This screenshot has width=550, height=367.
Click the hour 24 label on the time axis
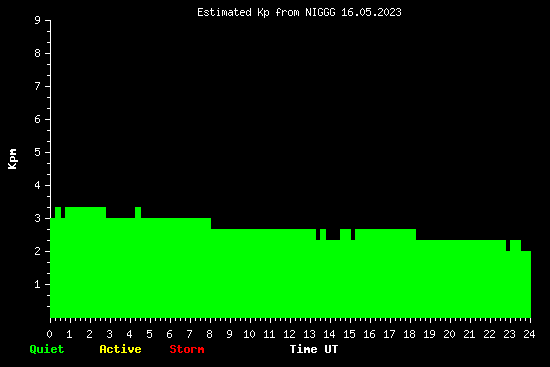coord(529,334)
